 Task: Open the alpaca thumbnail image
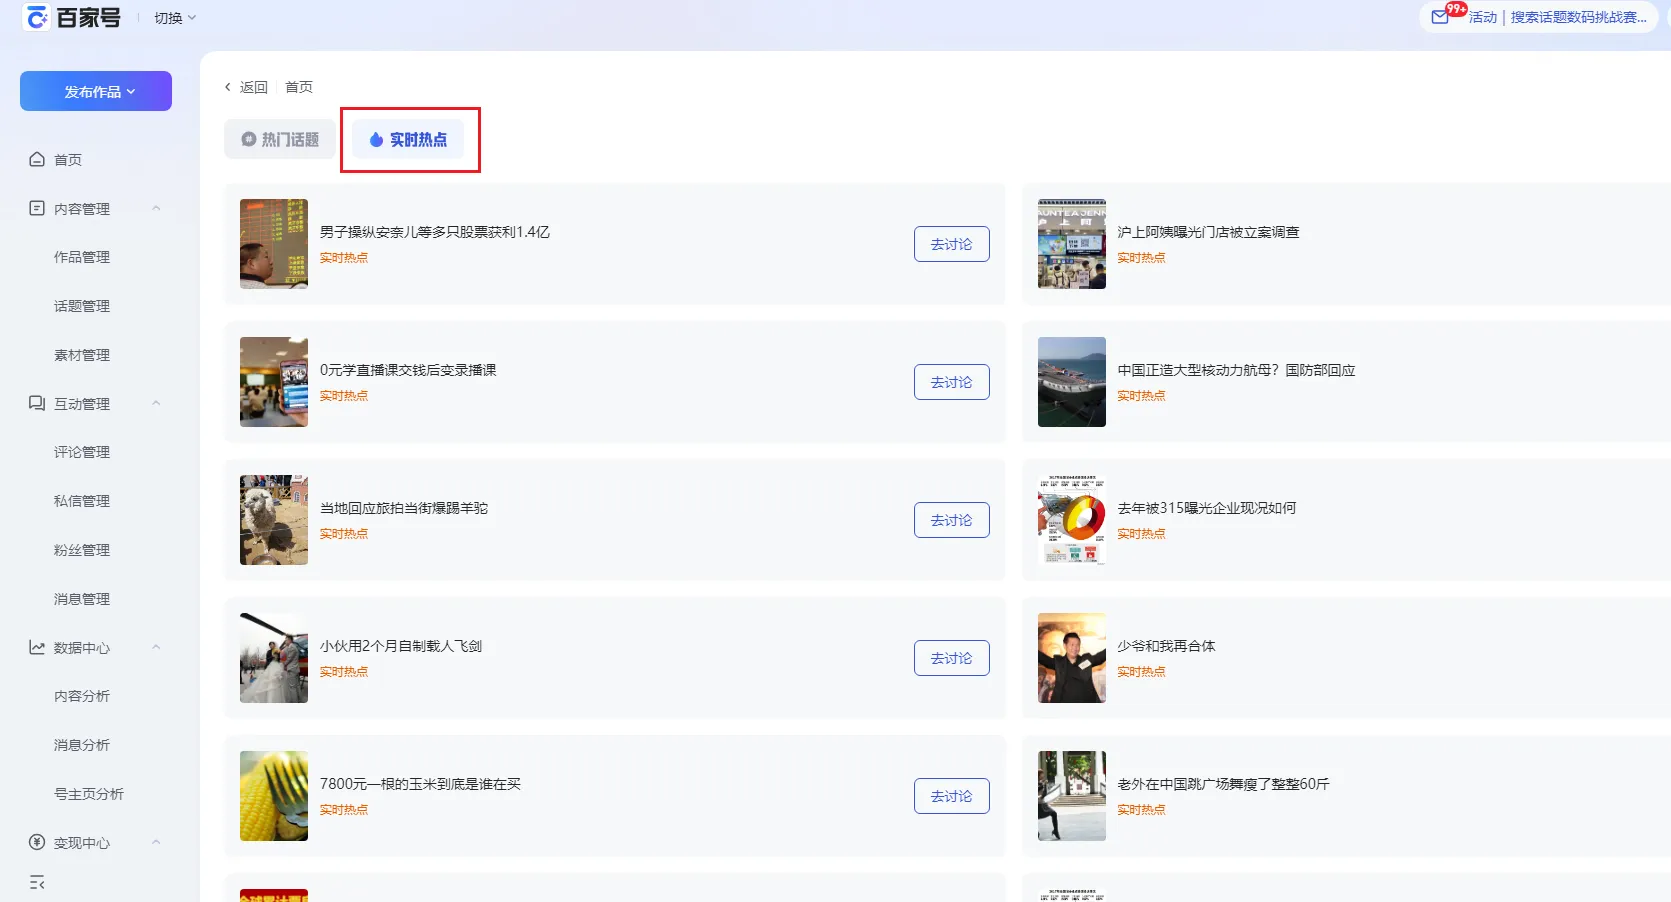(x=274, y=520)
